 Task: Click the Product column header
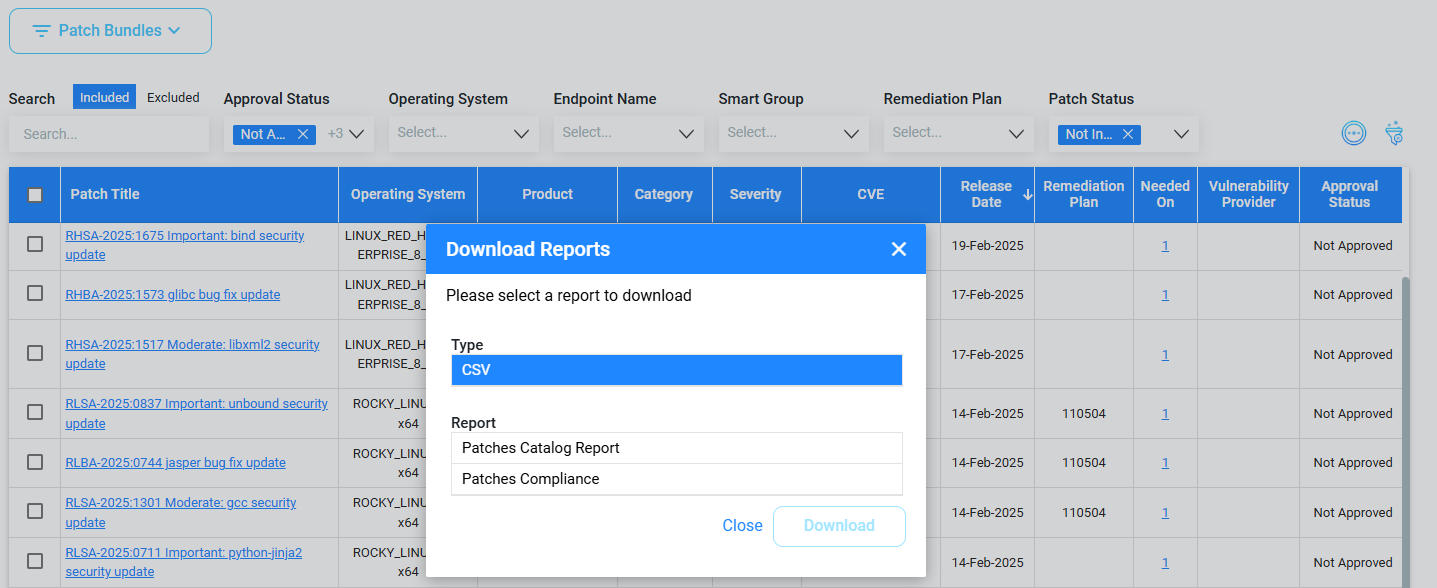tap(548, 194)
